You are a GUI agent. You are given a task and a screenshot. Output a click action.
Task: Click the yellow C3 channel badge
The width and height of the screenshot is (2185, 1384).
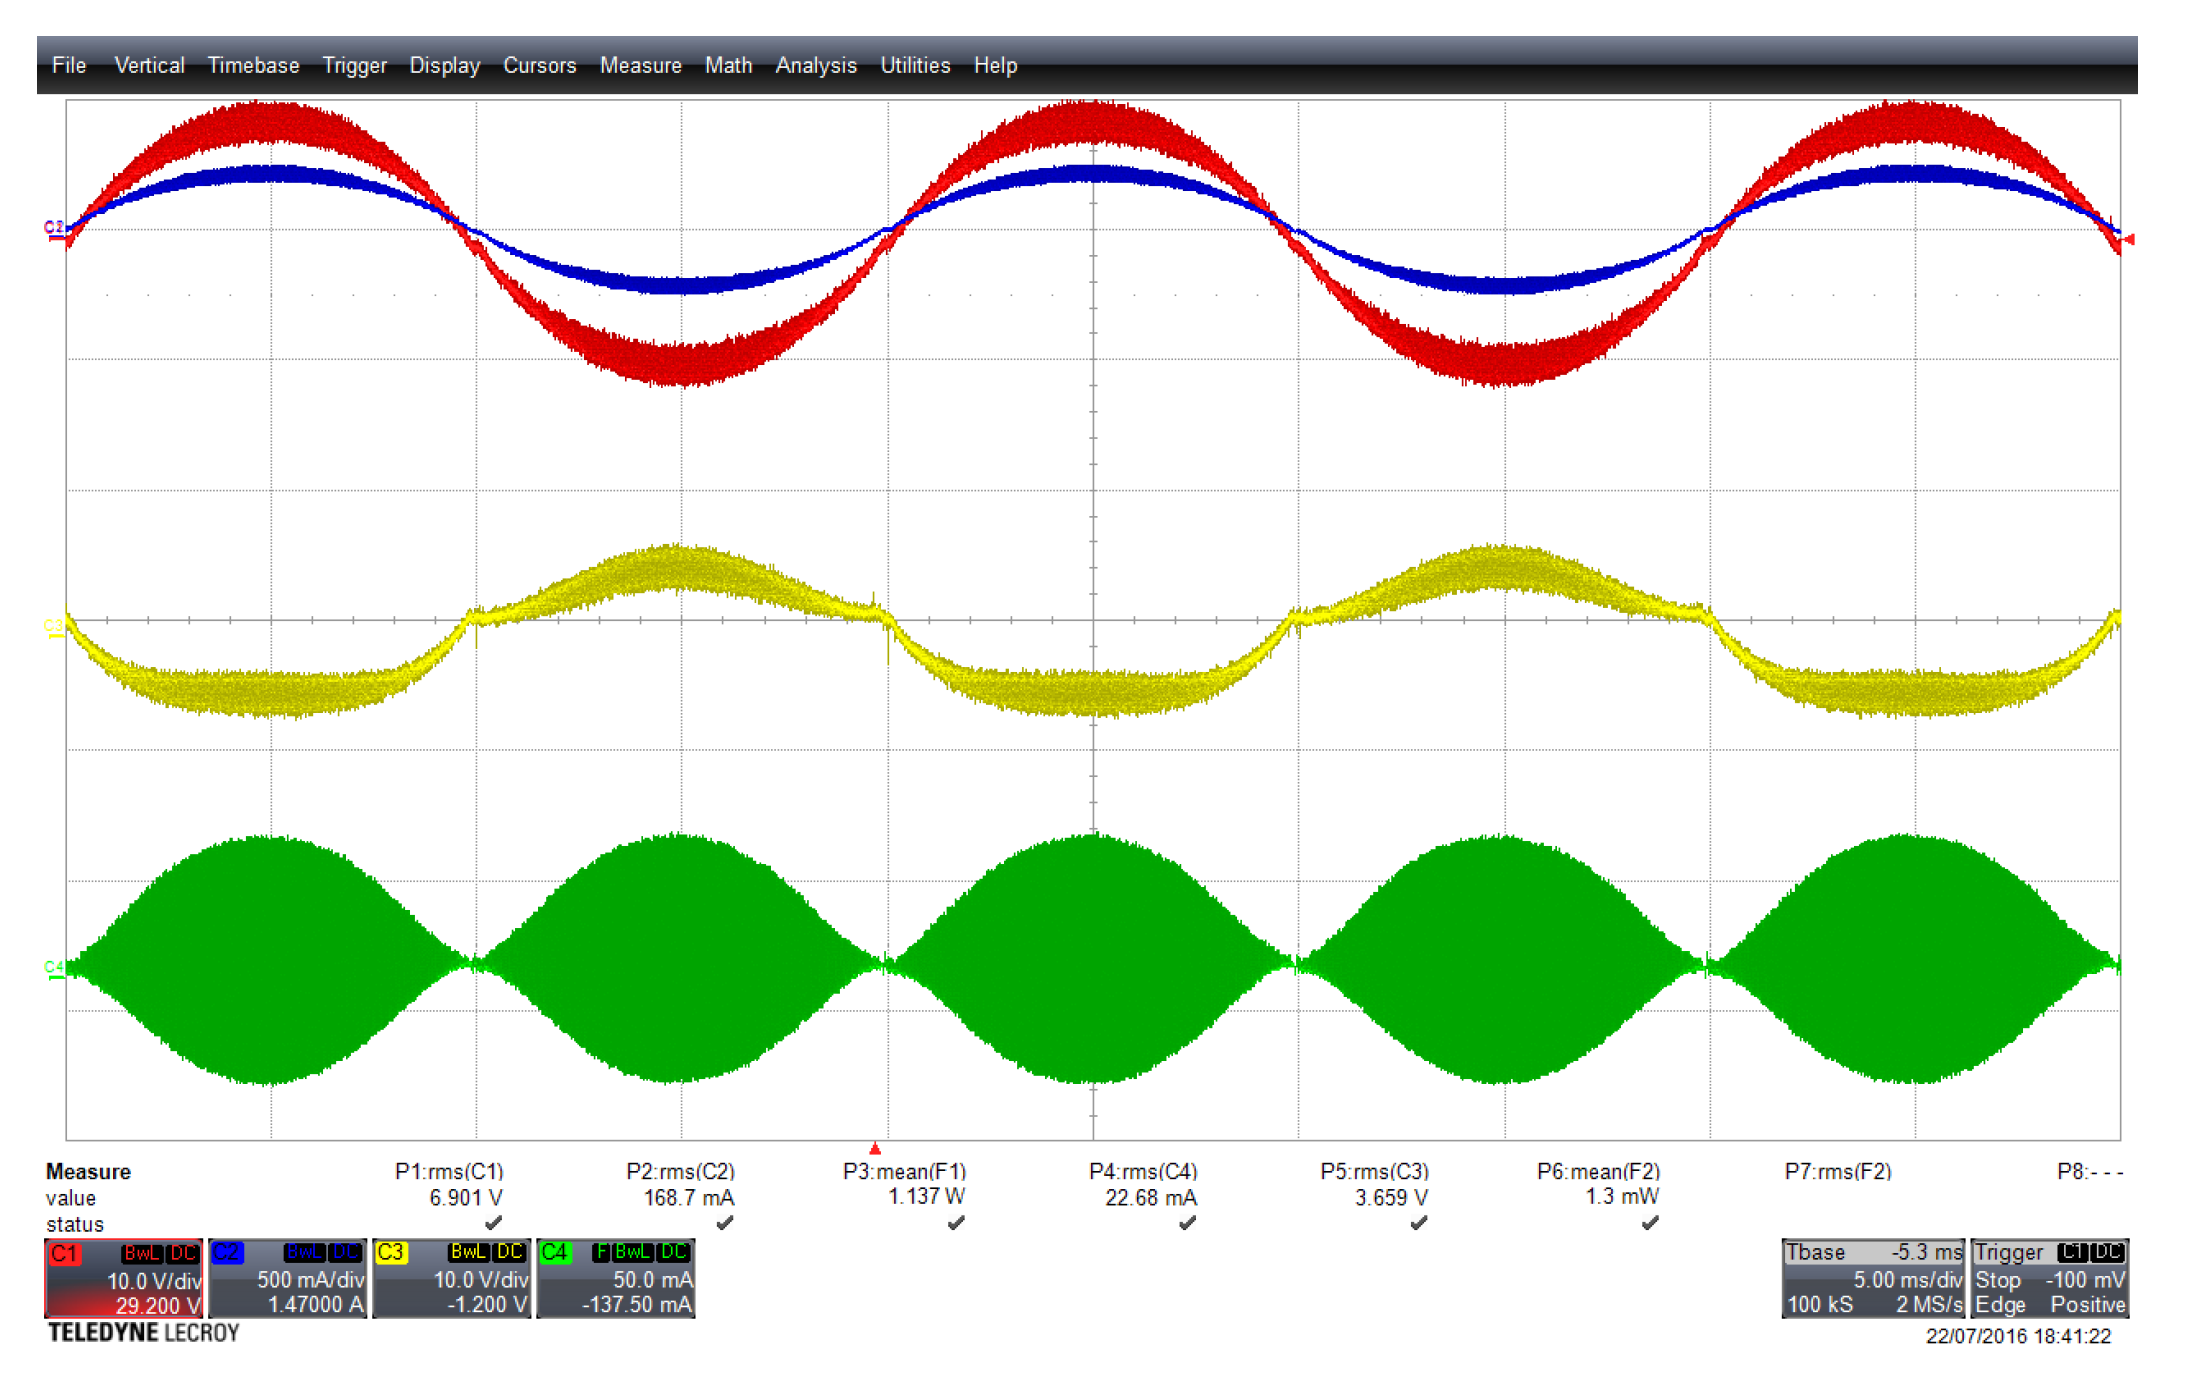coord(391,1253)
